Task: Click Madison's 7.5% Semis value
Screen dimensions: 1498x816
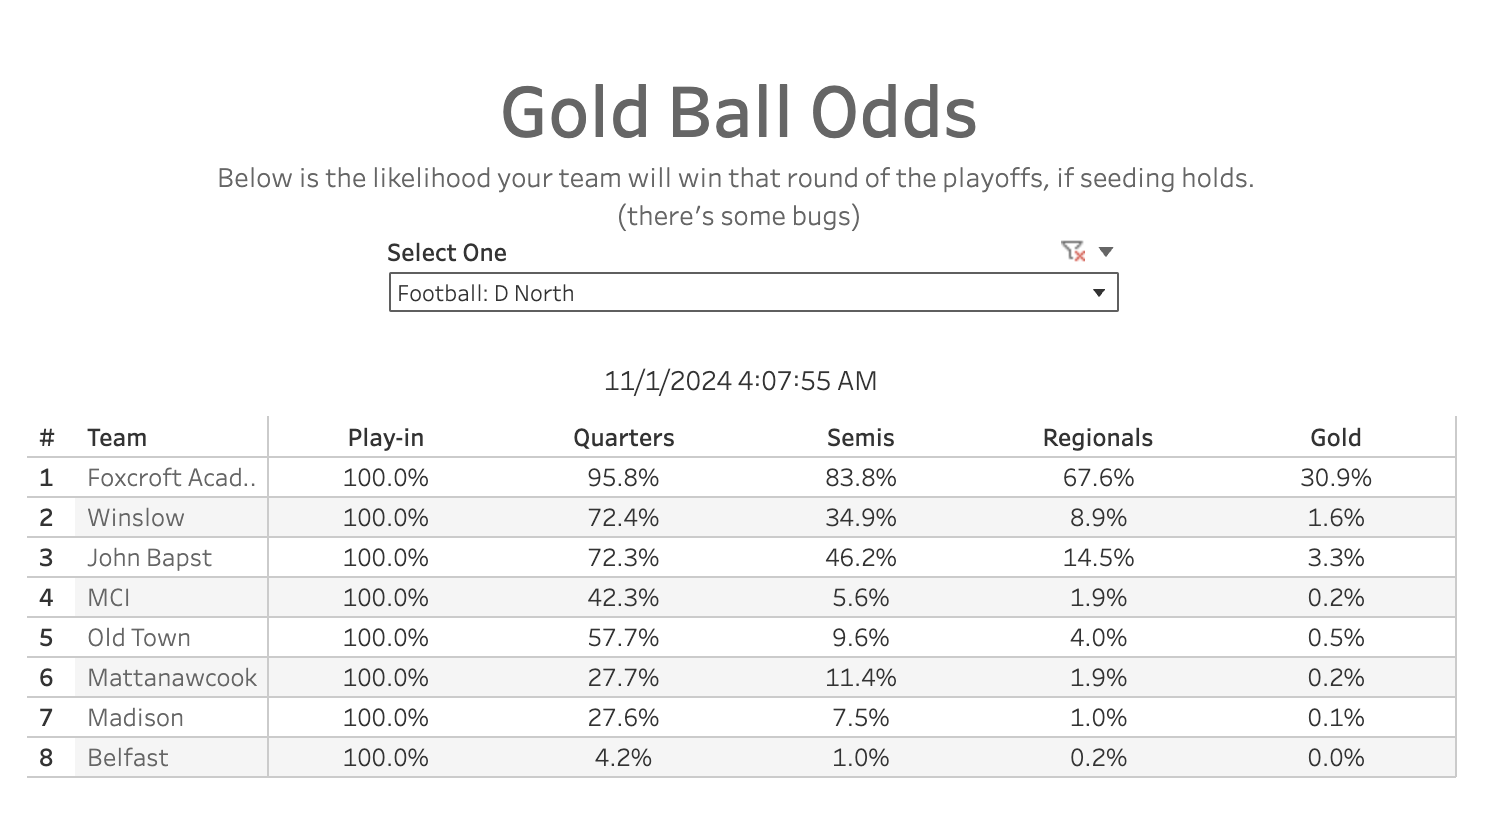Action: (x=861, y=718)
